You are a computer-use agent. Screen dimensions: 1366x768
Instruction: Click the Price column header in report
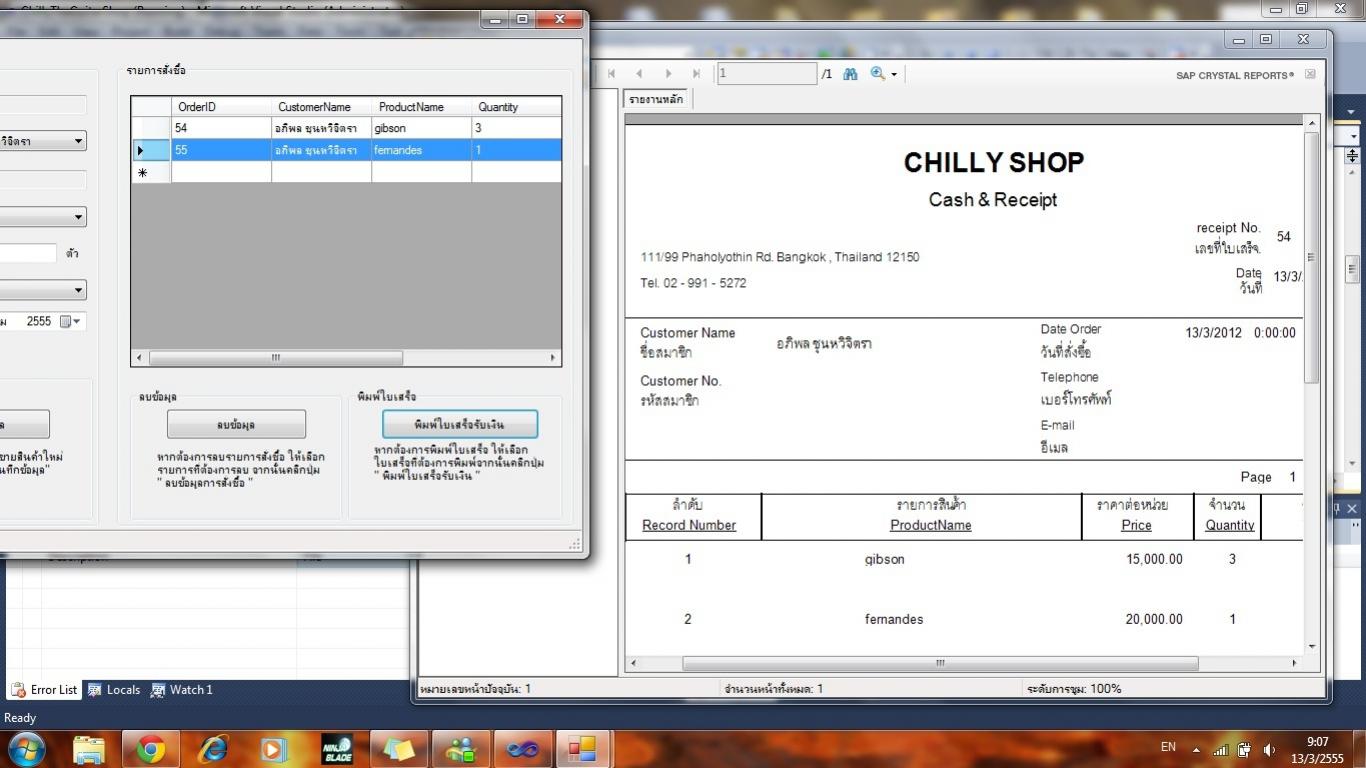(1136, 525)
